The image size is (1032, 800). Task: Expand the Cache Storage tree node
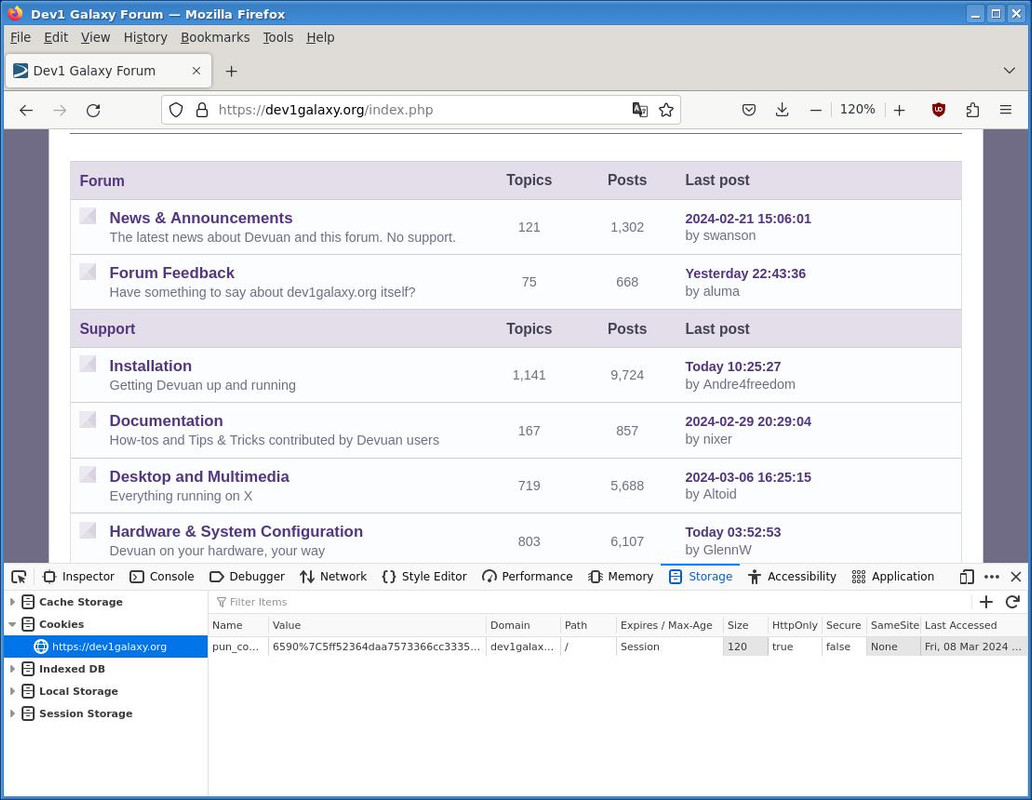pyautogui.click(x=12, y=601)
